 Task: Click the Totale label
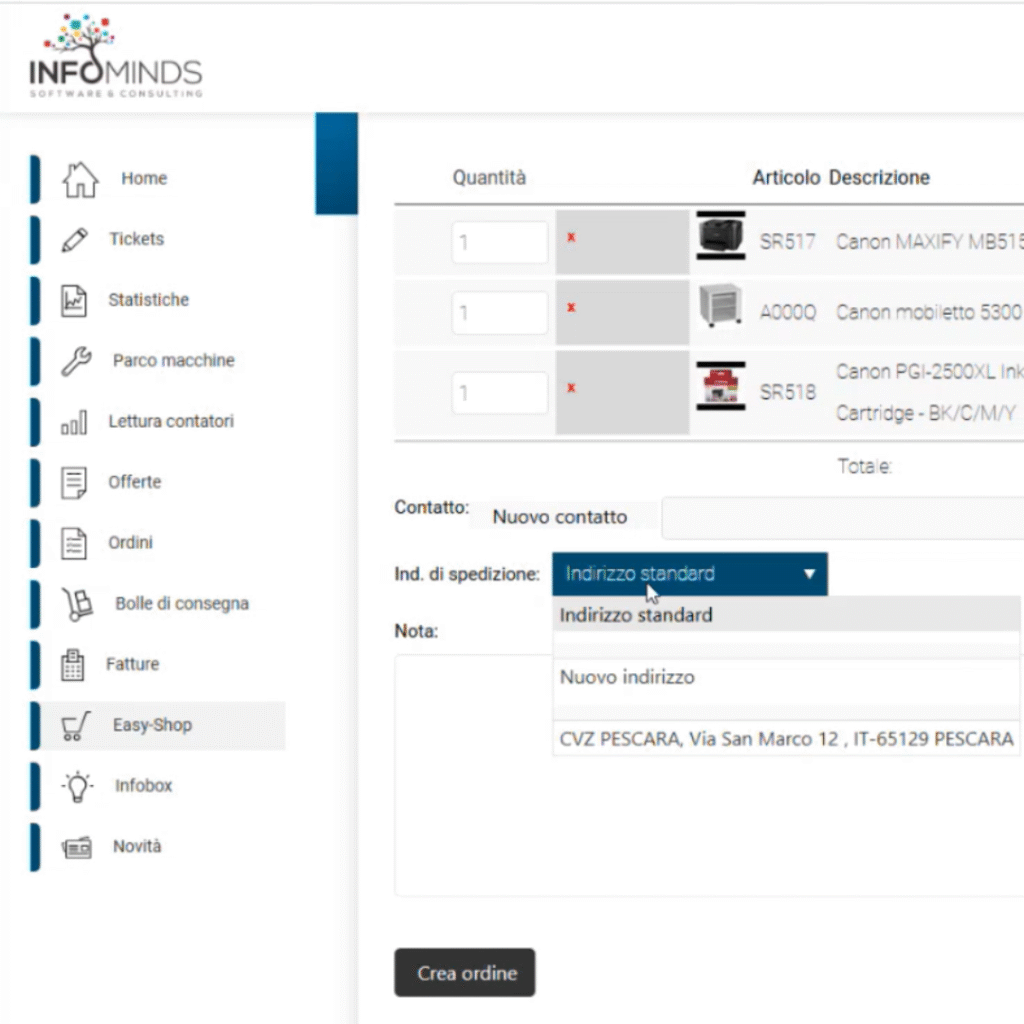coord(865,466)
